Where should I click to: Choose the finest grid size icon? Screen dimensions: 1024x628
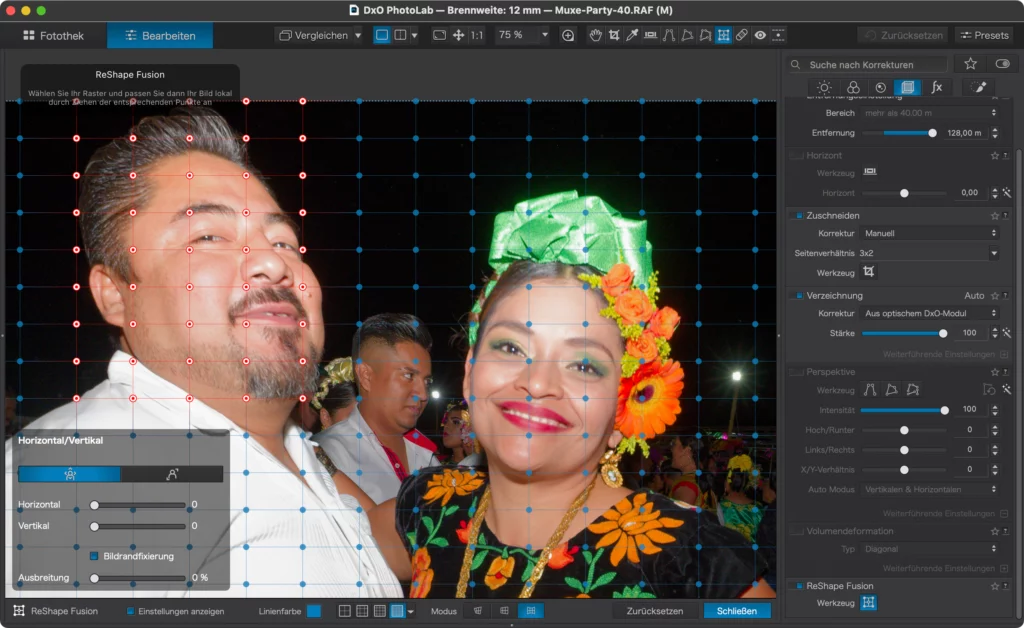tap(397, 611)
